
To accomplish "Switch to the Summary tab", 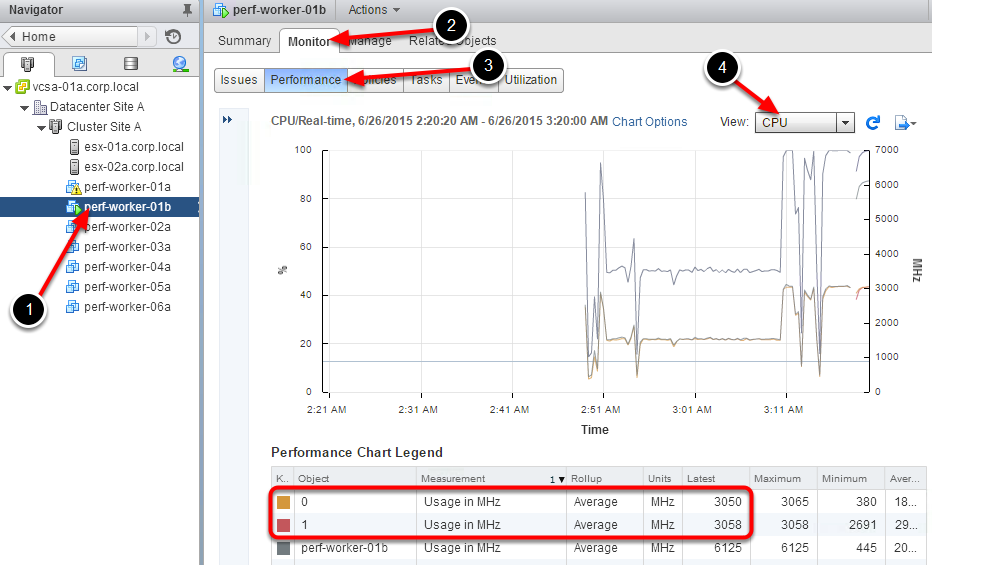I will 244,41.
